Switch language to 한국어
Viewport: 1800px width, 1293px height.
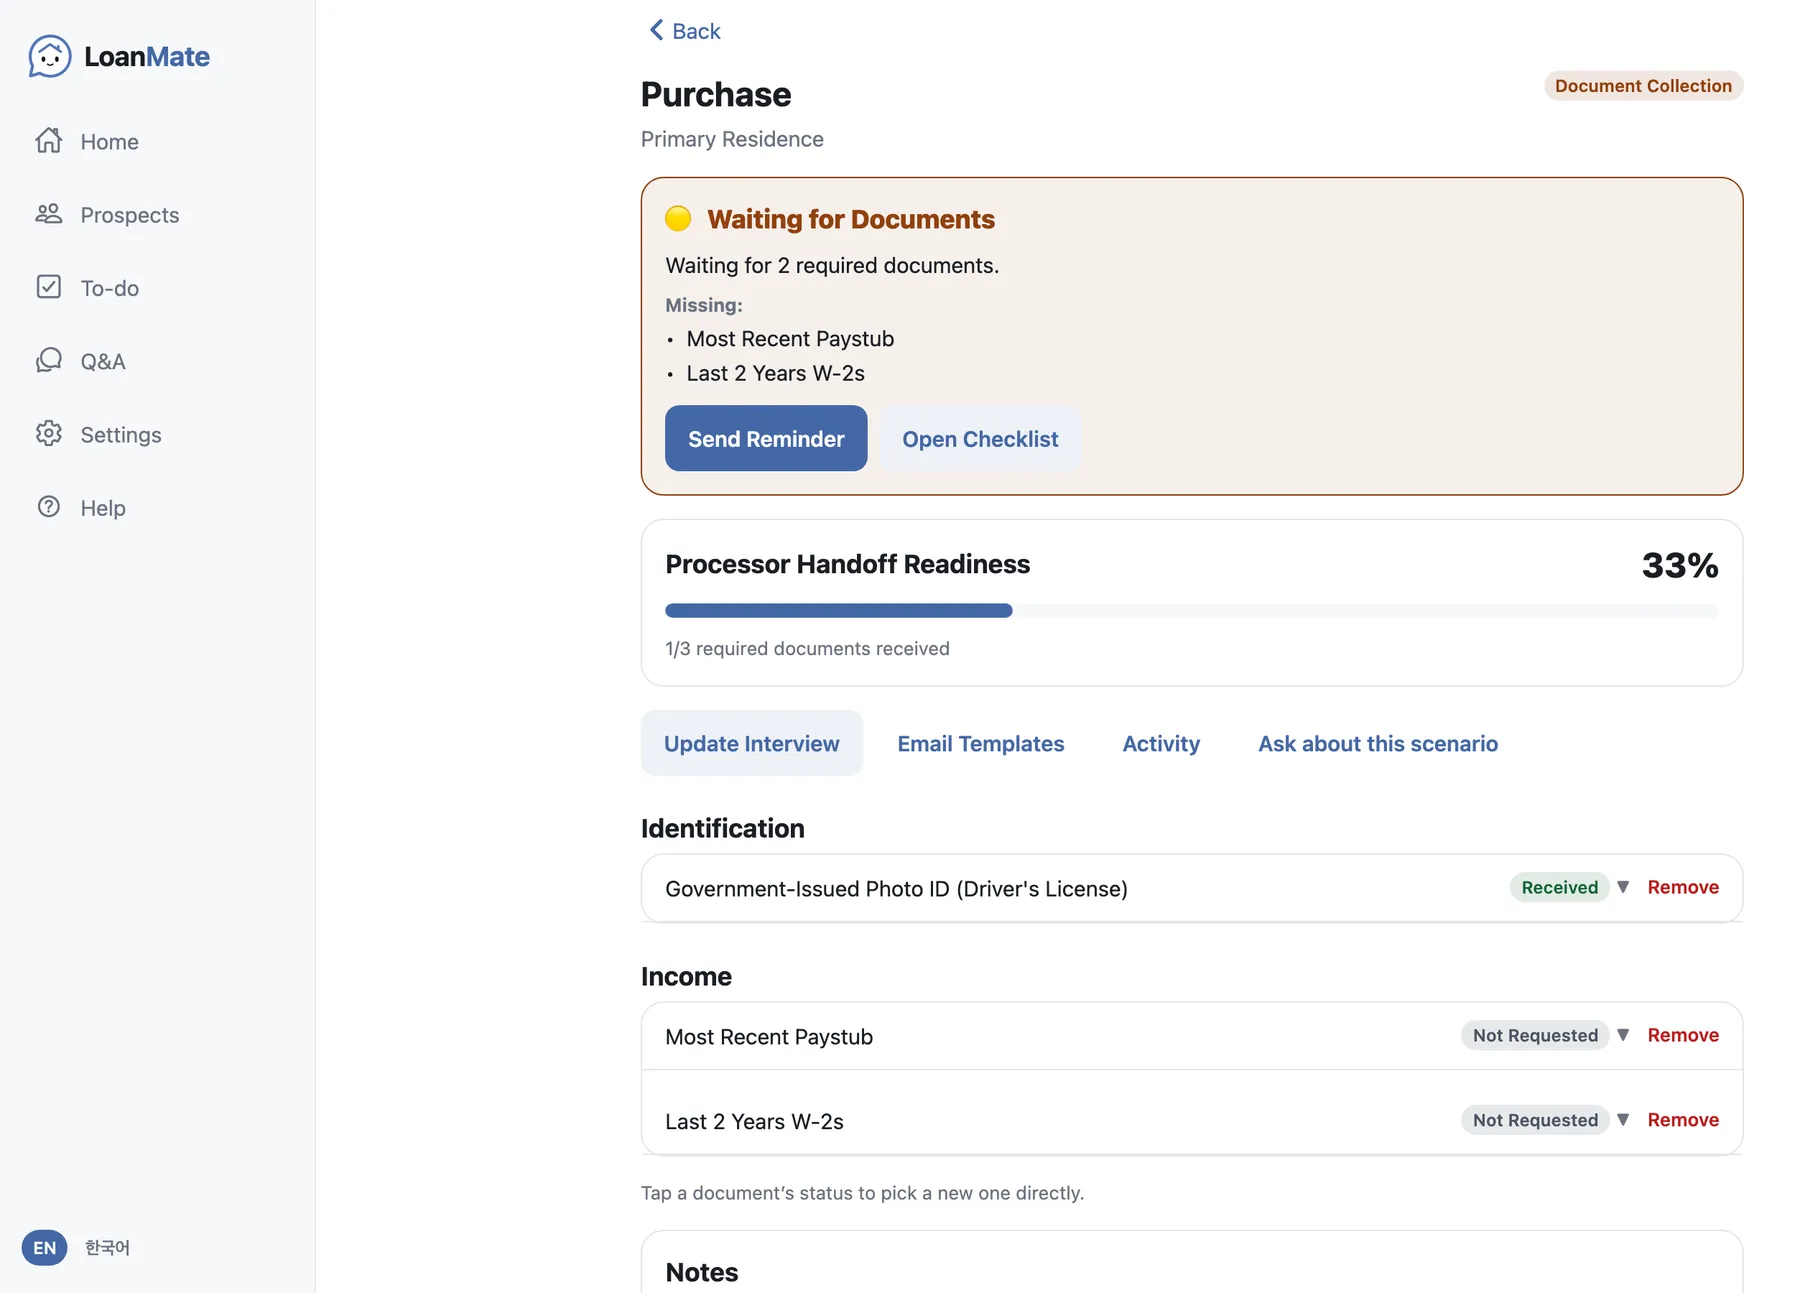107,1247
